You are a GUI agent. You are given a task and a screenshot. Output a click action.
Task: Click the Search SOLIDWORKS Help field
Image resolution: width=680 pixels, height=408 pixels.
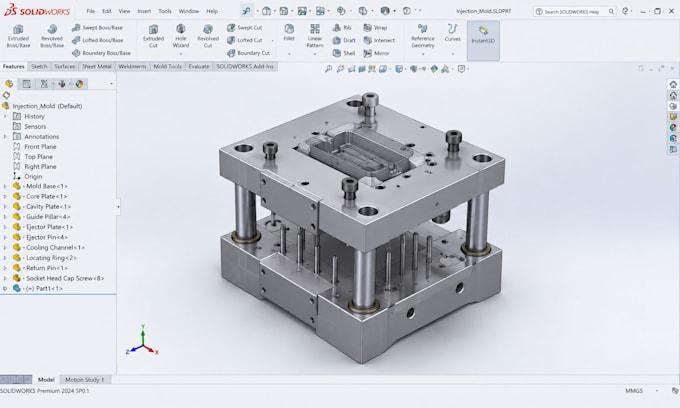[x=575, y=12]
